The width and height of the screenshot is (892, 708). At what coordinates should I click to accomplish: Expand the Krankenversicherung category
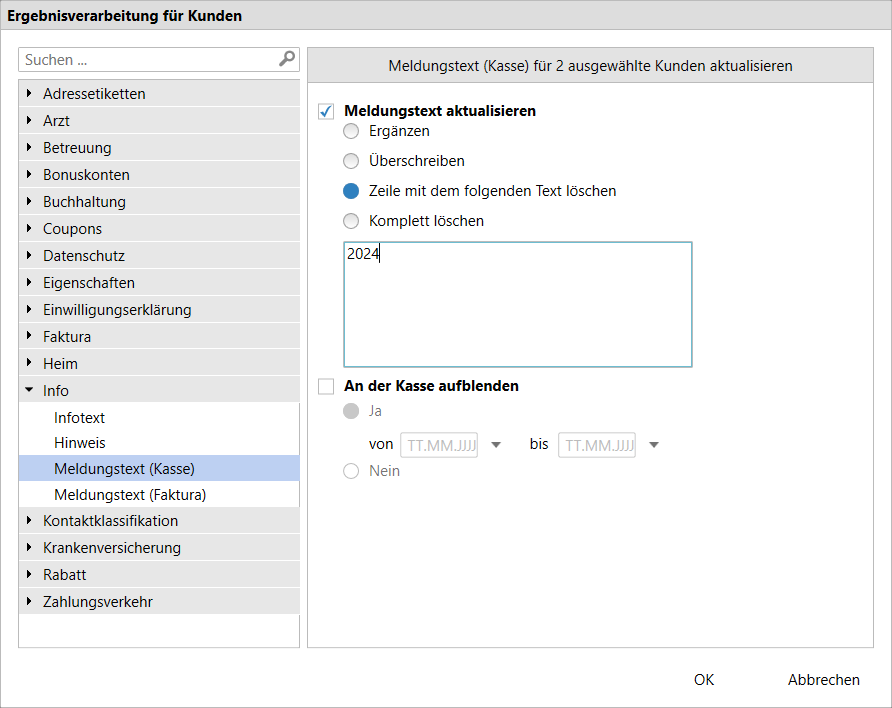[29, 548]
